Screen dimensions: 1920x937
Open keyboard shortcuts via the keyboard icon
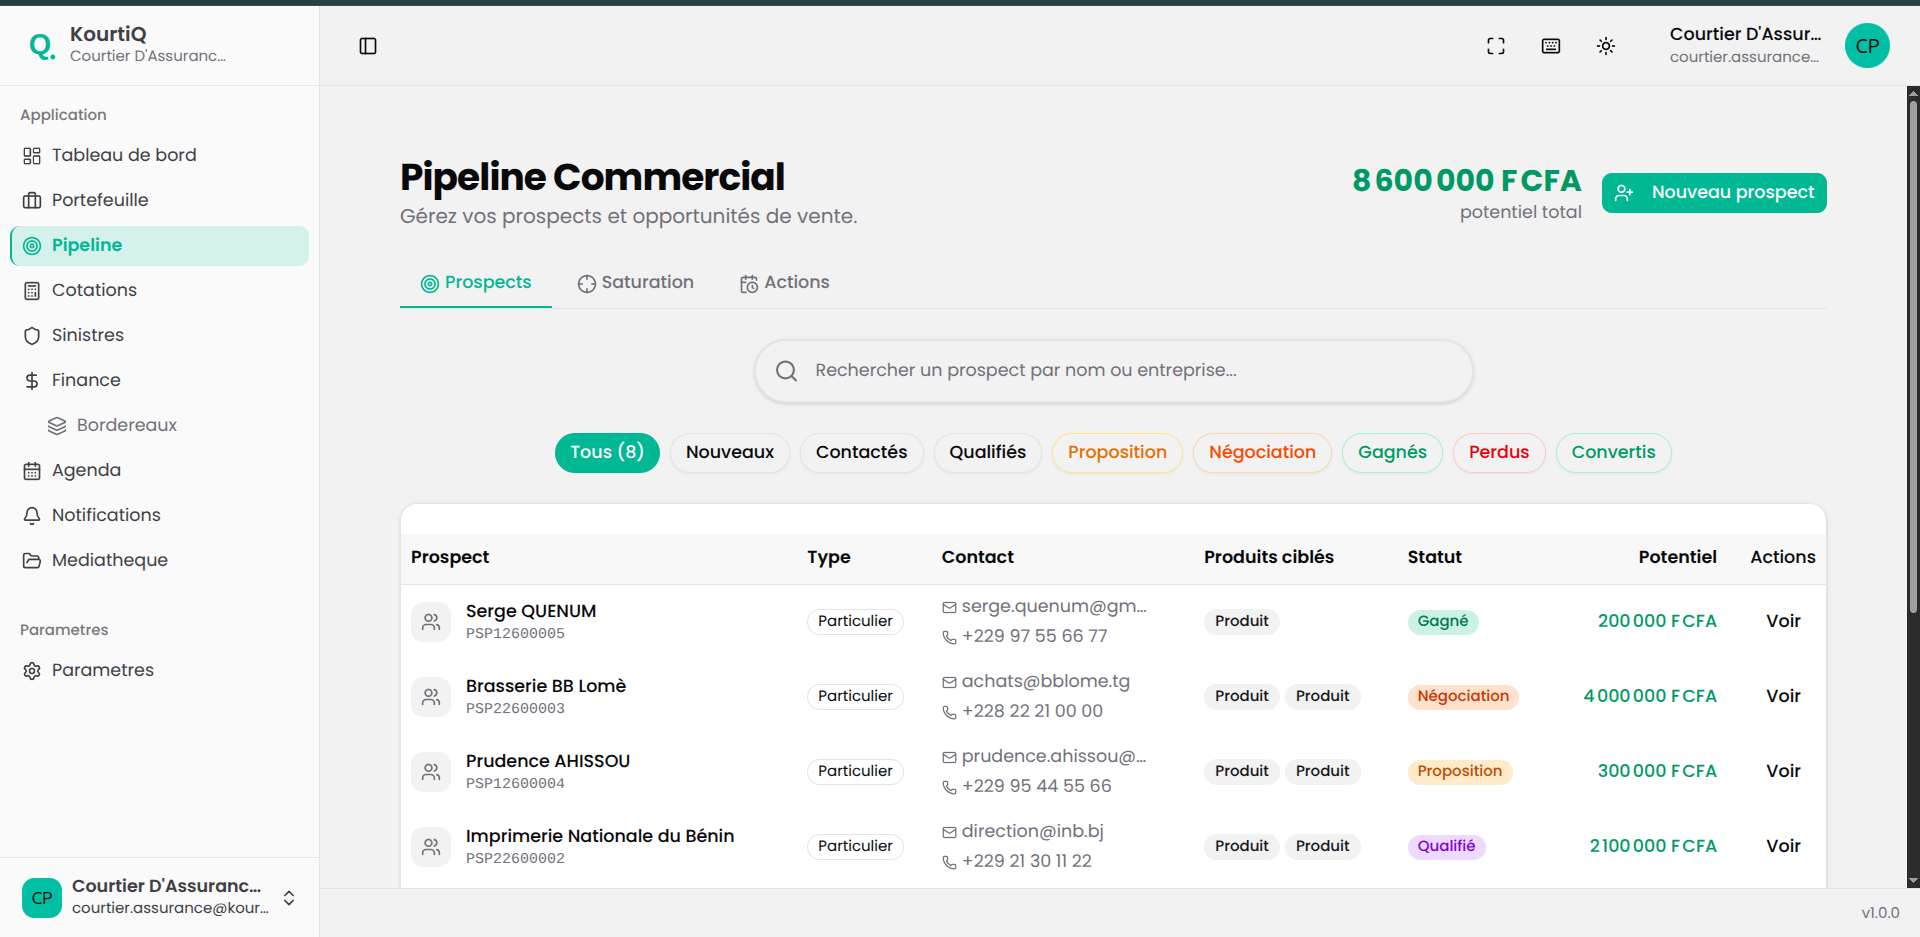click(1550, 46)
